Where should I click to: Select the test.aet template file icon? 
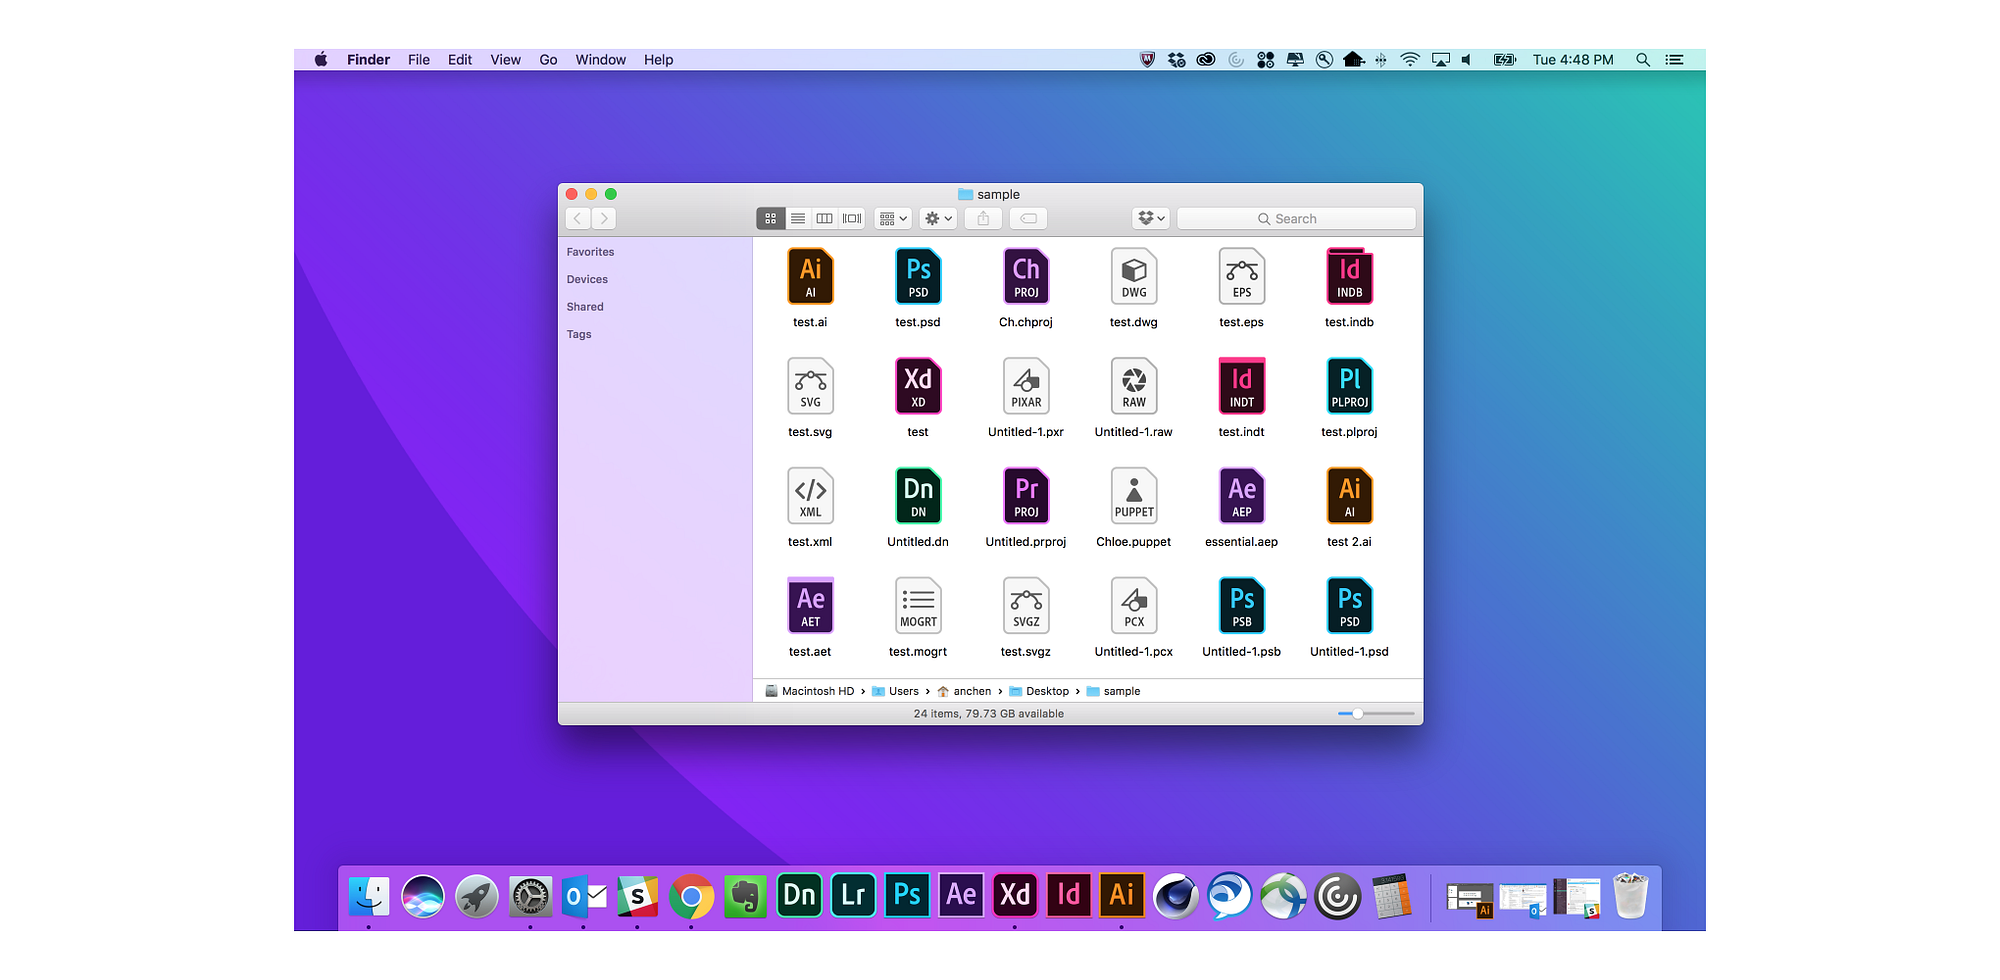[810, 606]
